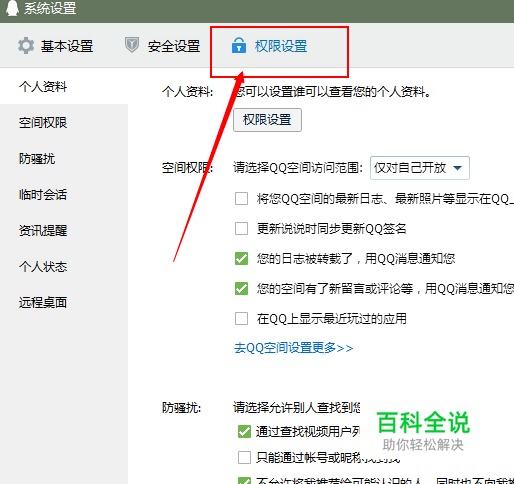Click the 个人资料: section label
The width and height of the screenshot is (514, 484).
[x=187, y=92]
